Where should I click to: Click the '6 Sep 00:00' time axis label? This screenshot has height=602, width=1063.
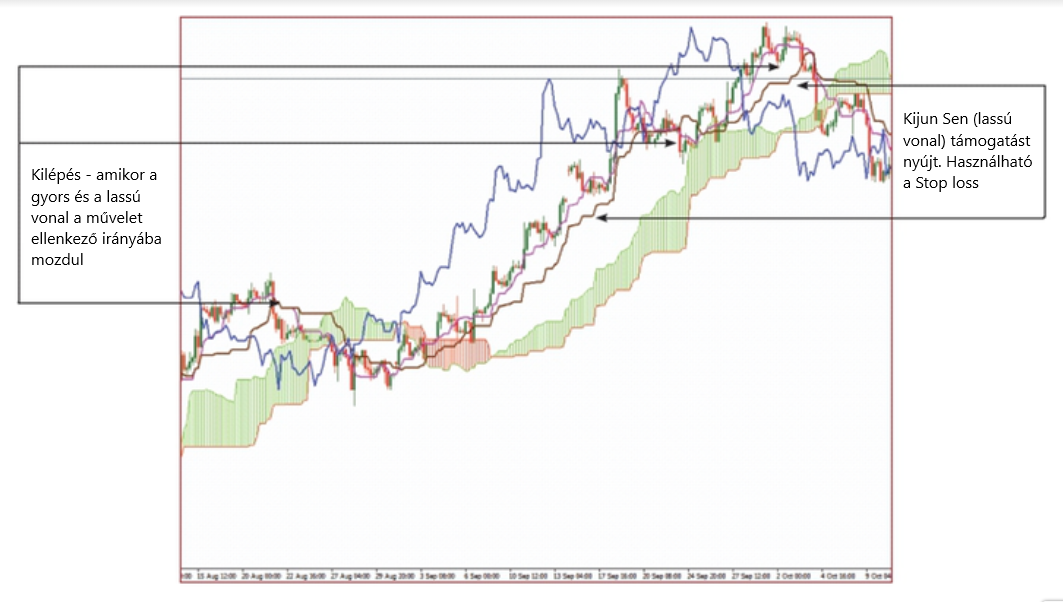point(482,576)
